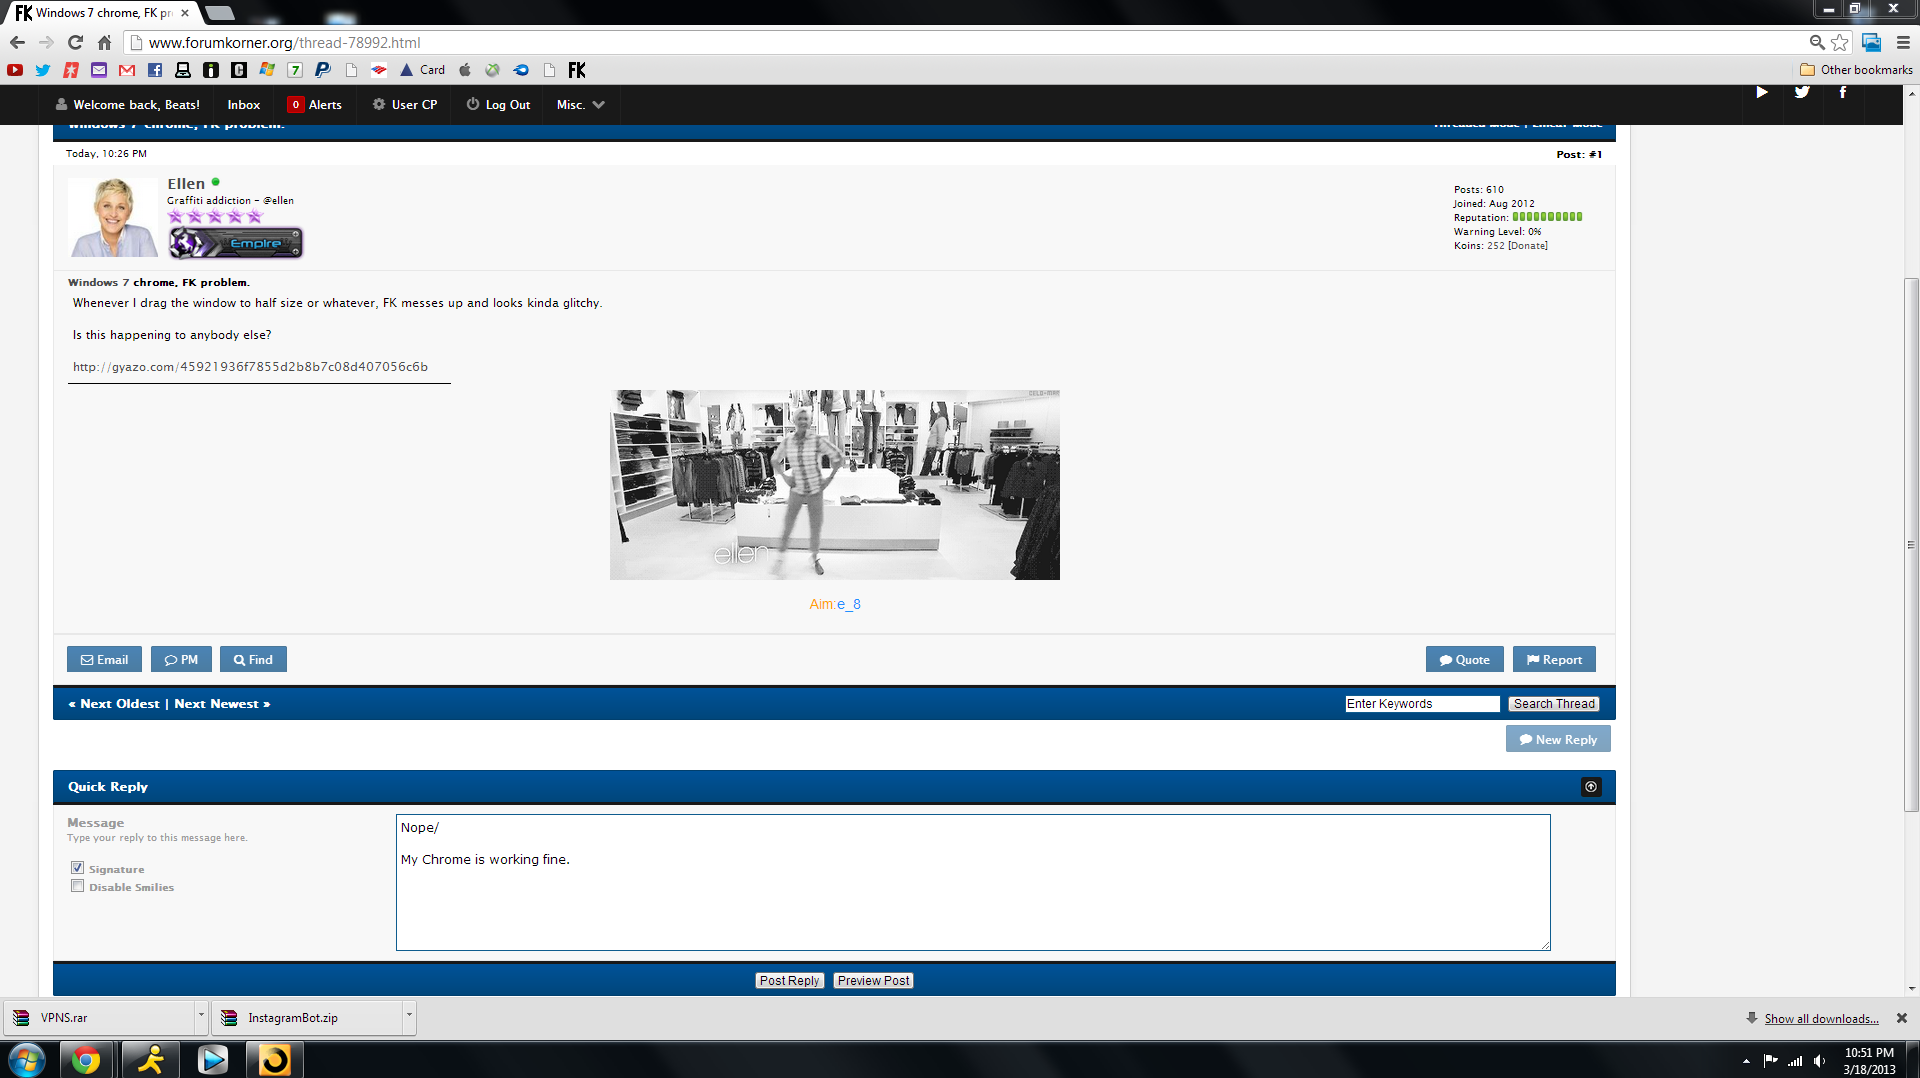Open the Windows logo bookmark

pos(267,70)
